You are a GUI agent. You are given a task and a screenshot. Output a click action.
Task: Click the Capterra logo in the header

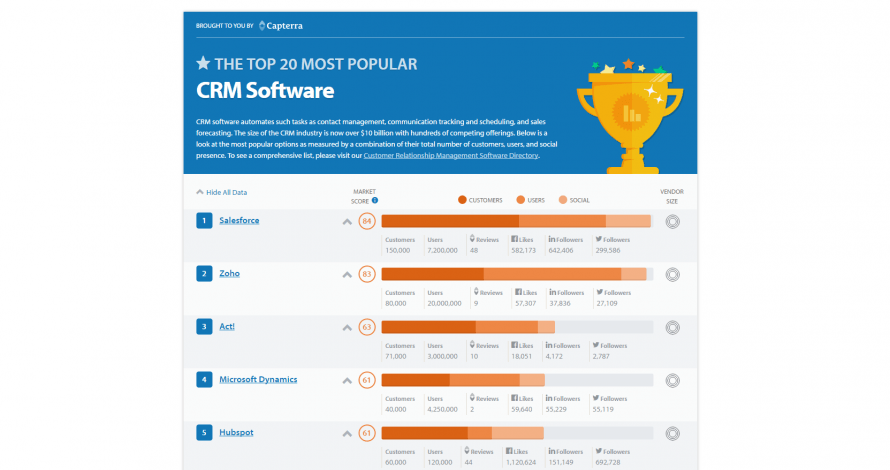click(280, 26)
